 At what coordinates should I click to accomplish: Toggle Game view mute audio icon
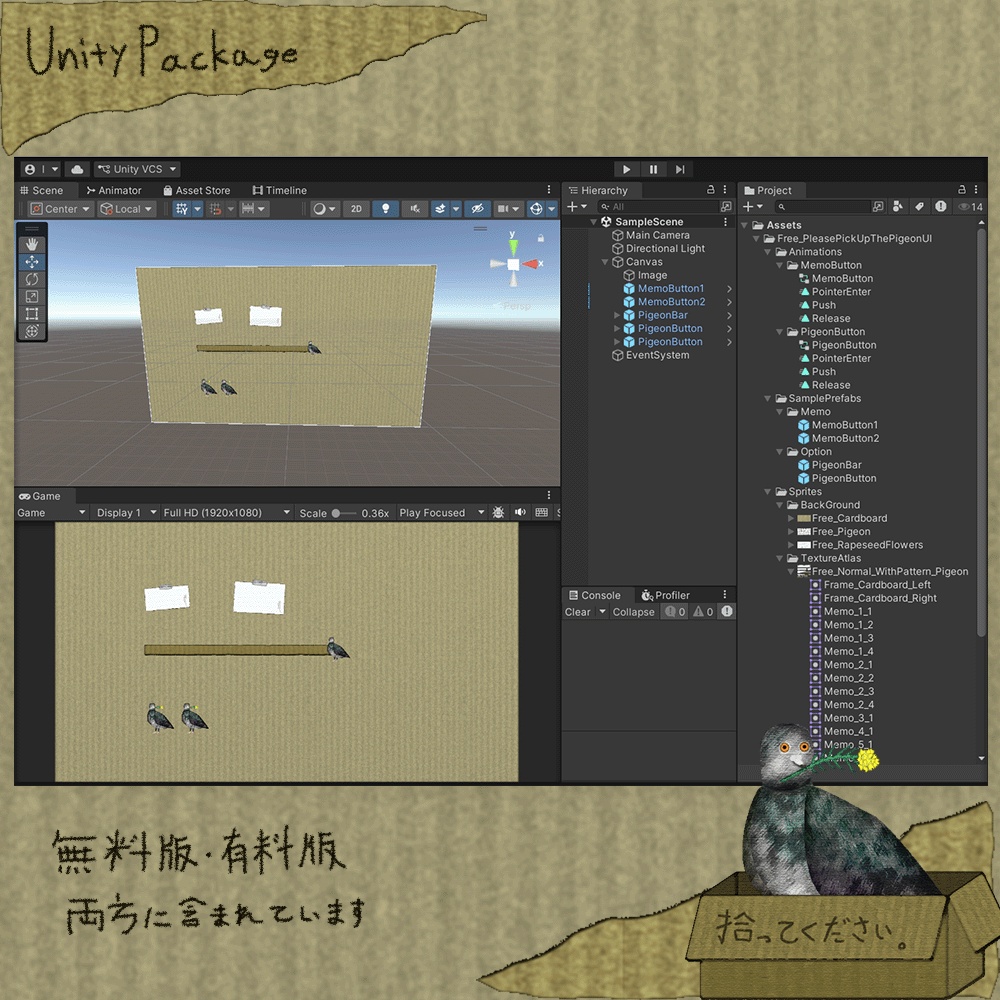tap(520, 513)
